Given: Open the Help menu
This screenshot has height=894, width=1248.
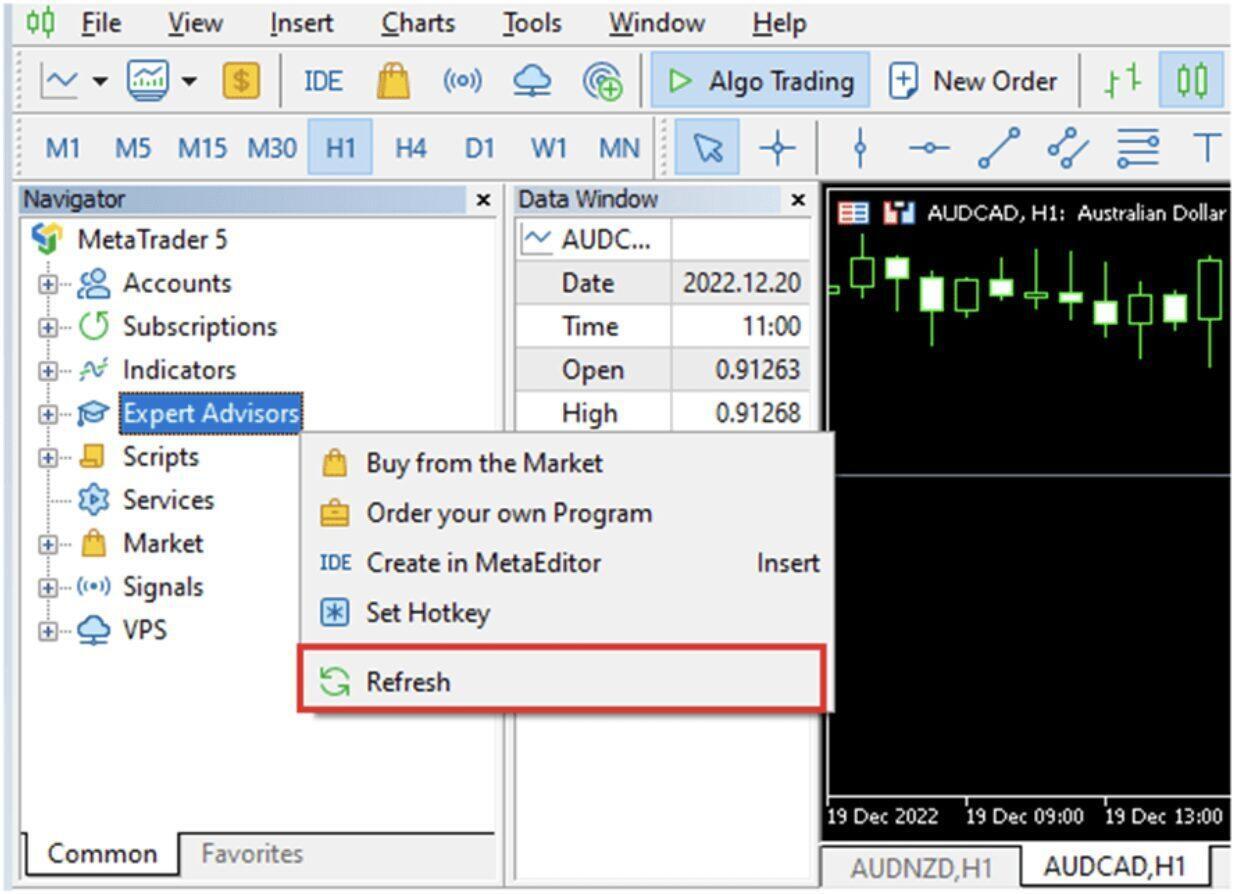Looking at the screenshot, I should coord(779,22).
